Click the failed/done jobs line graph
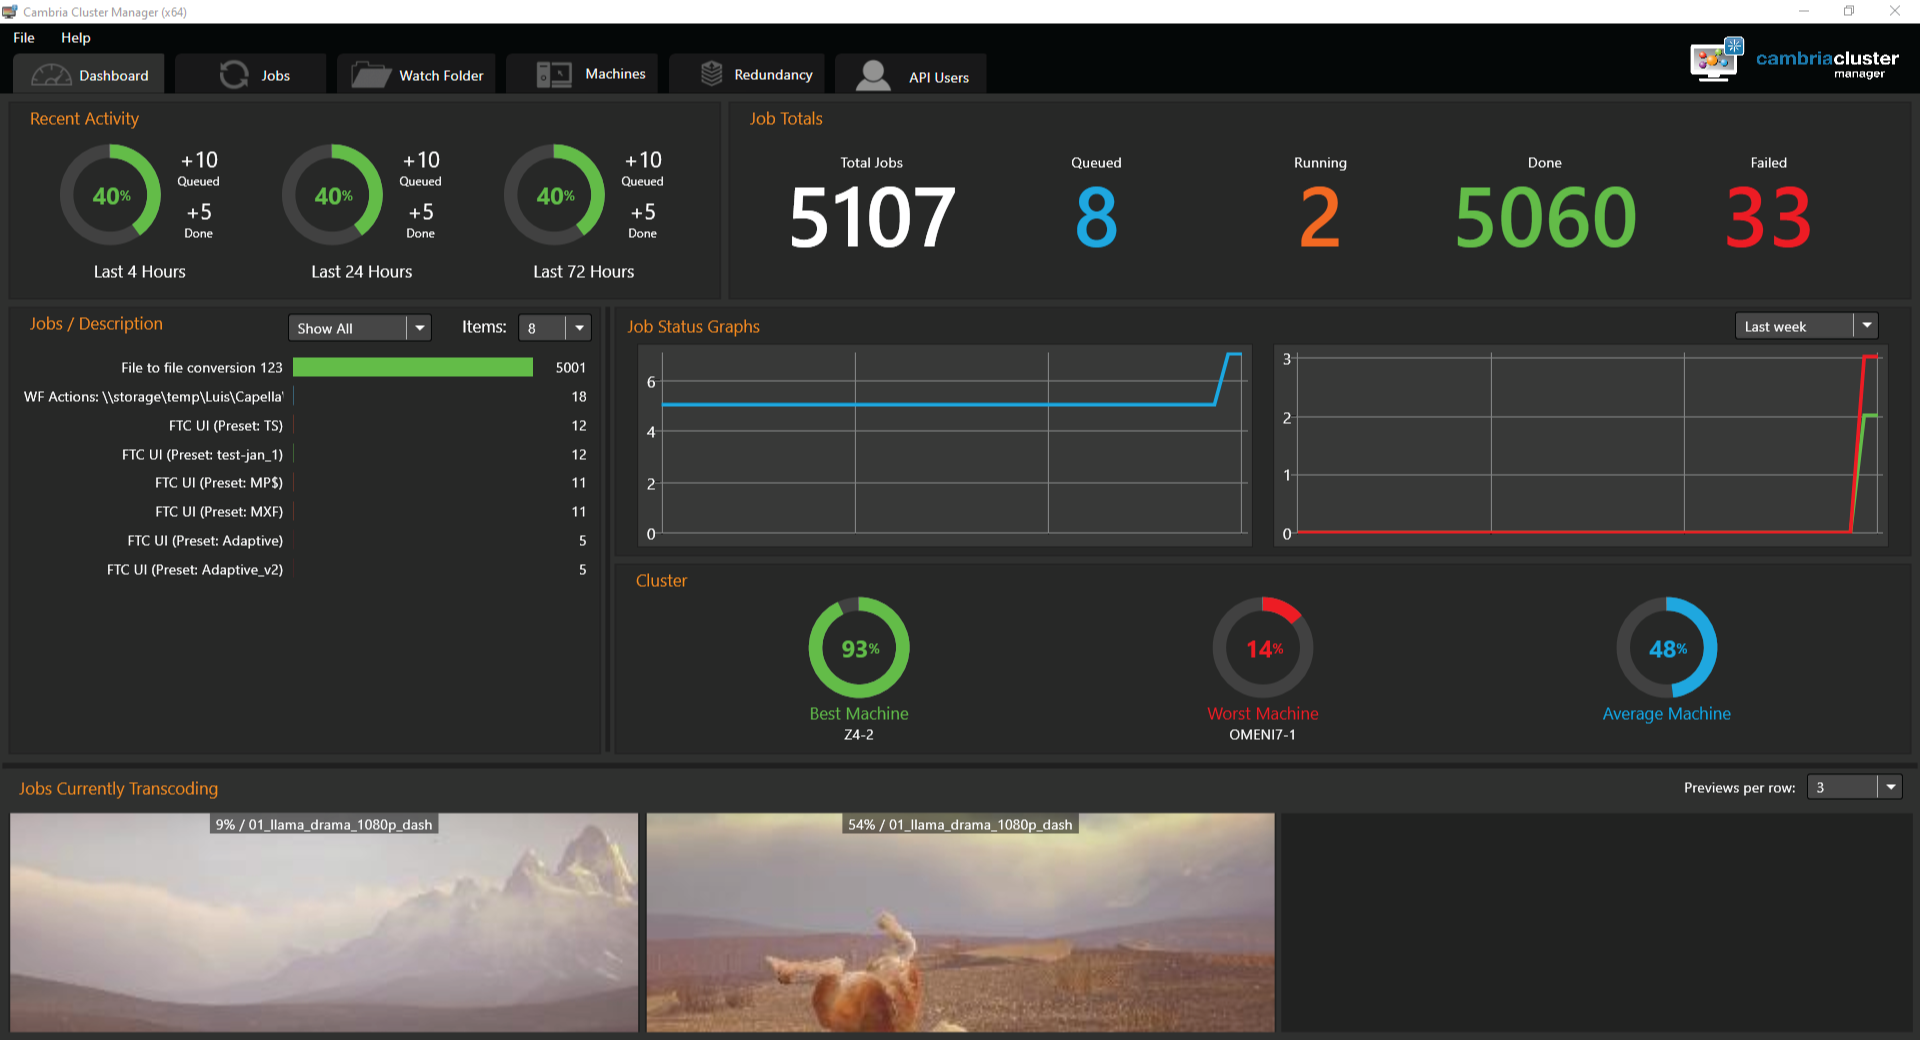 (1581, 444)
